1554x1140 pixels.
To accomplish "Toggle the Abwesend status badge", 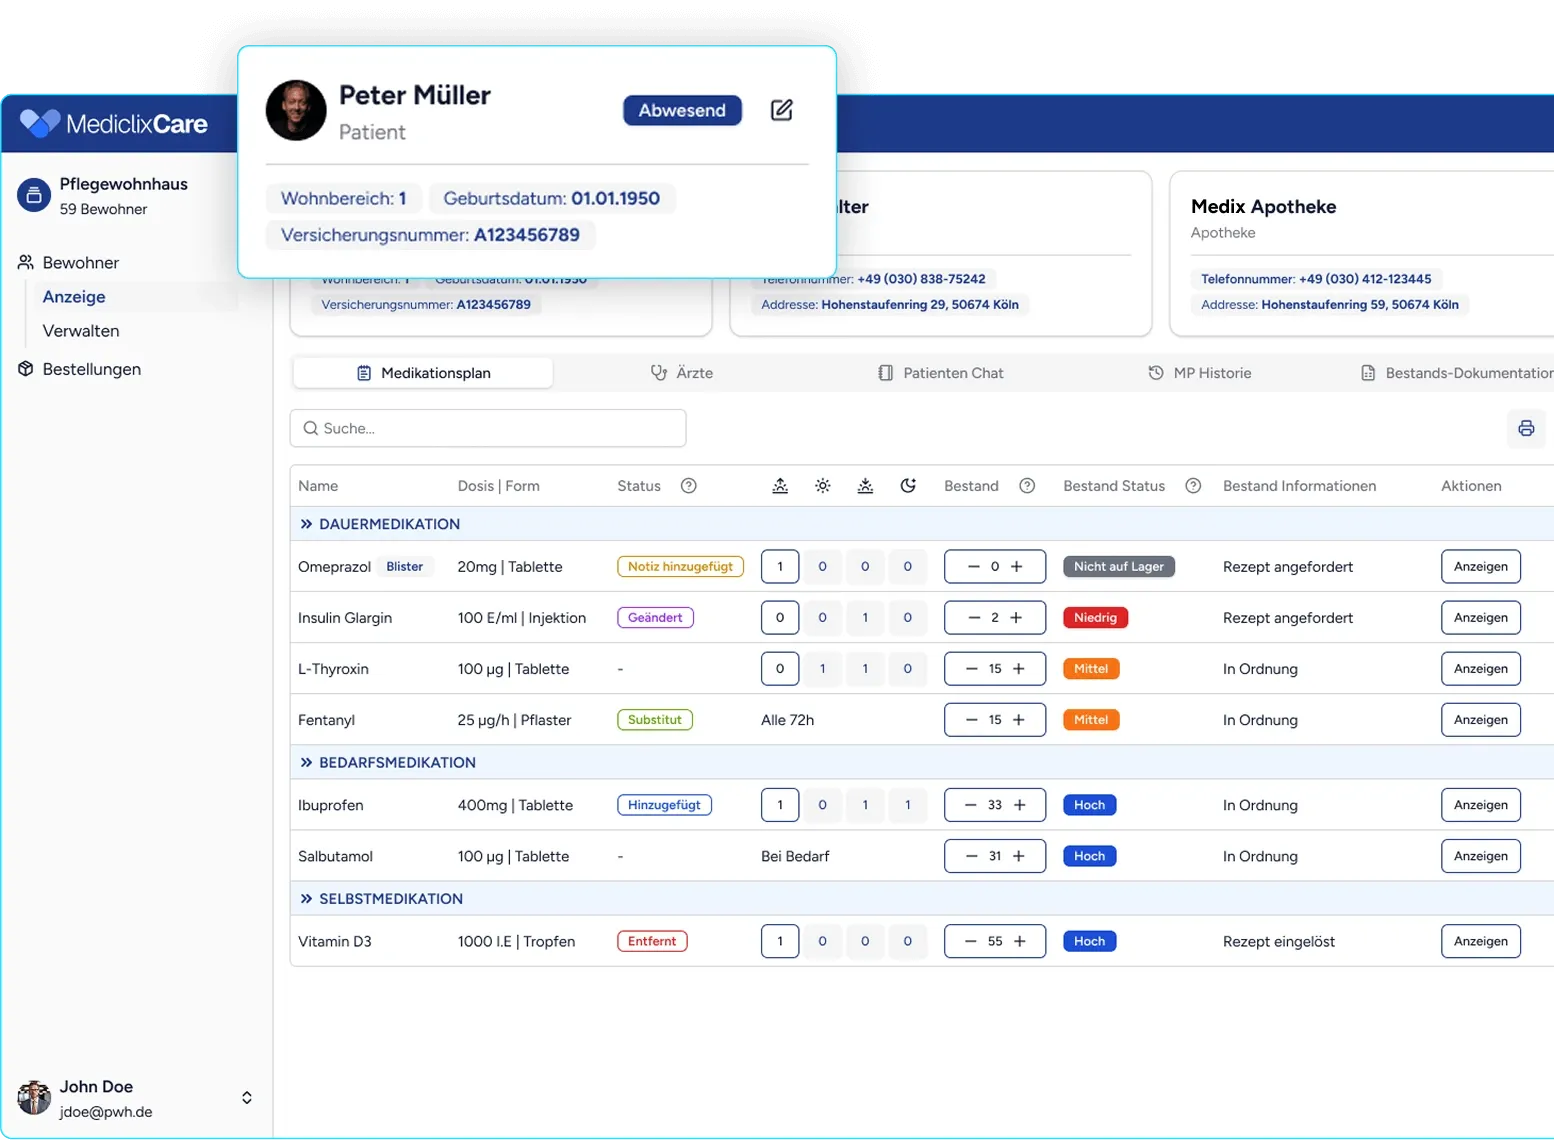I will (682, 110).
